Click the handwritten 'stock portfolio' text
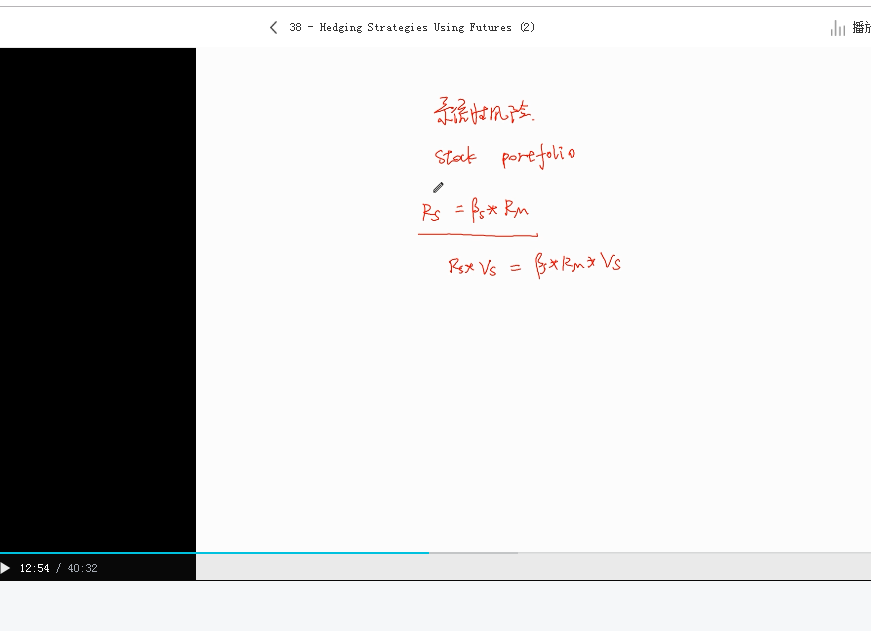This screenshot has width=871, height=631. pos(505,157)
